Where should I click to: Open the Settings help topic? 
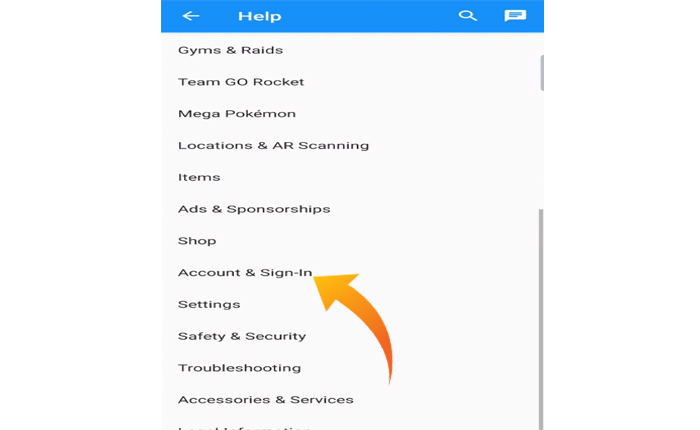pos(209,304)
